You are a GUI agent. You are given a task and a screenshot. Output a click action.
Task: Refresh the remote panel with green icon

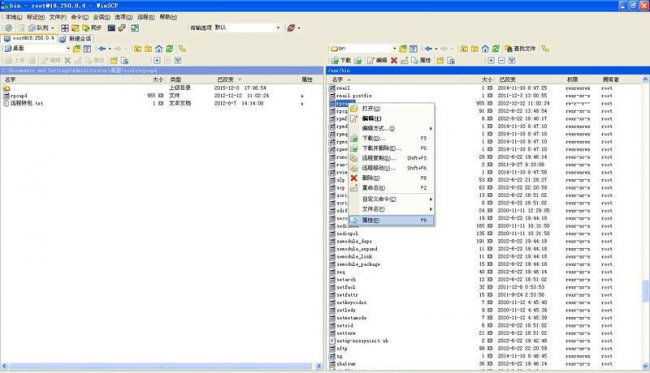click(x=496, y=48)
